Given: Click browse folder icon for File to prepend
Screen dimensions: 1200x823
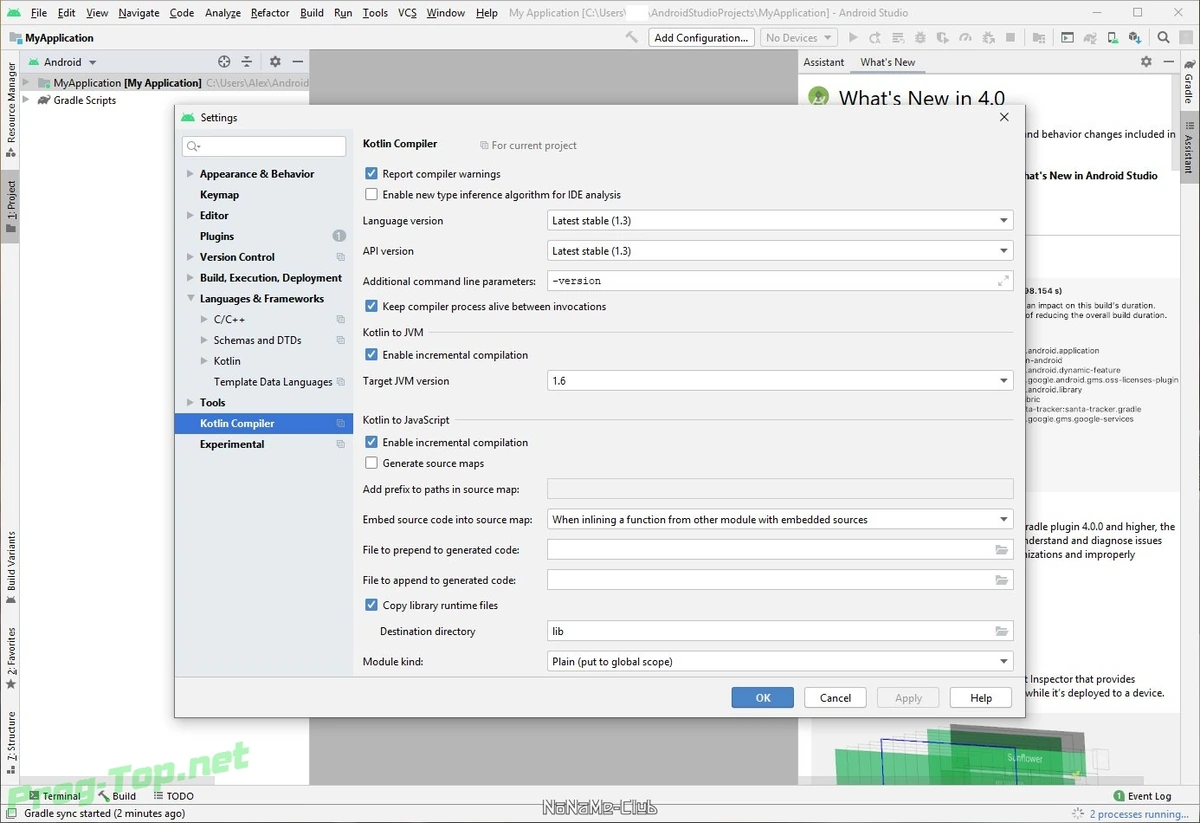Looking at the screenshot, I should [x=1001, y=550].
